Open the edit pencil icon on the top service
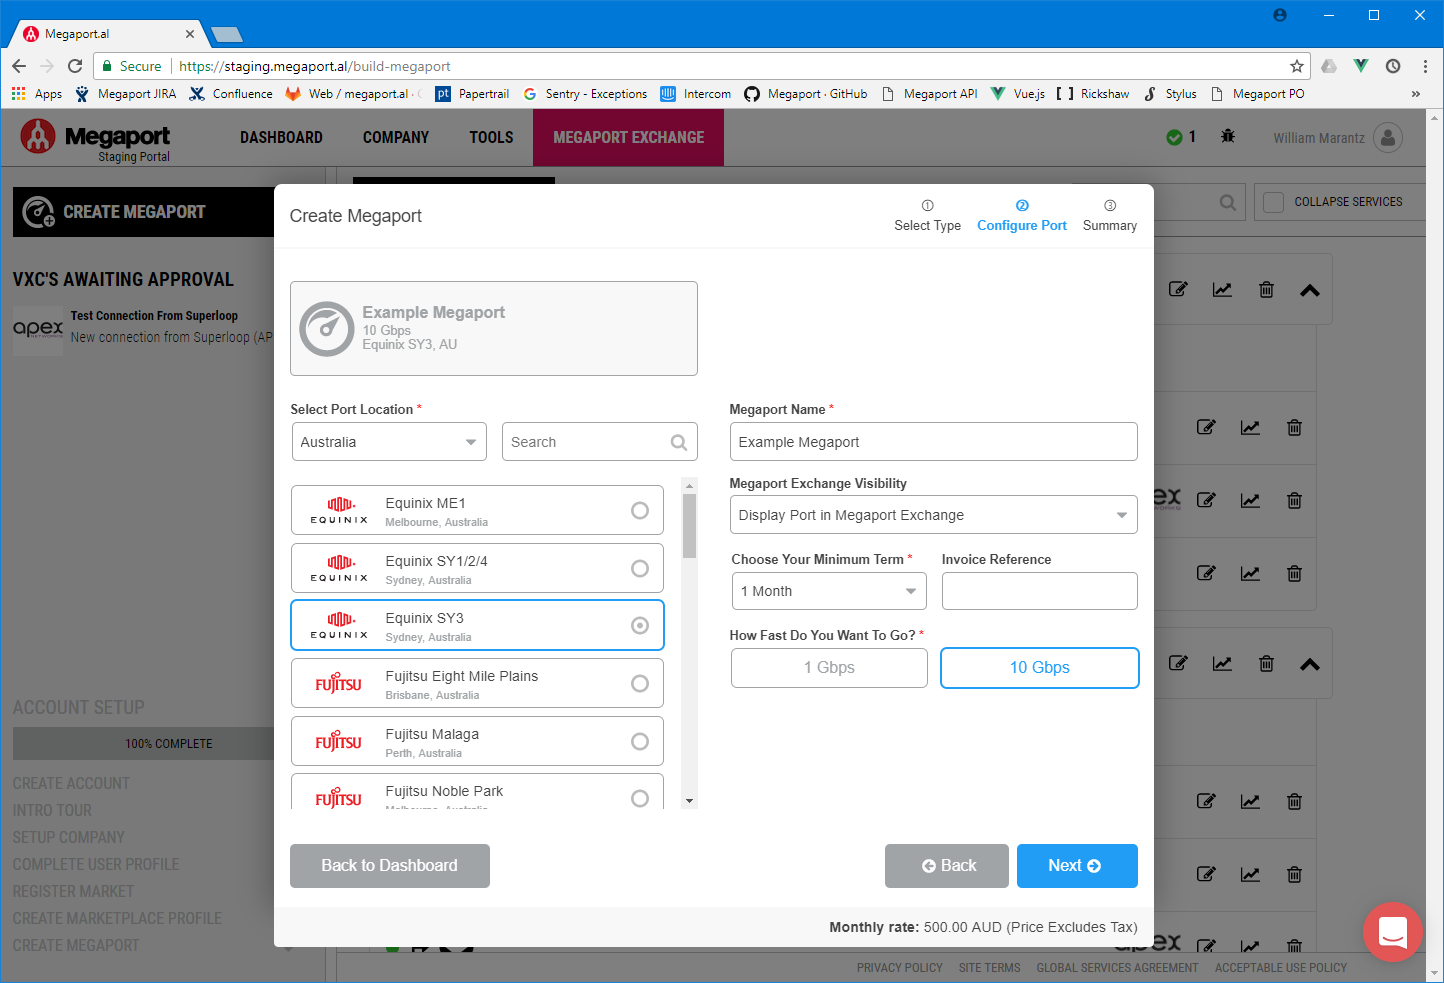Viewport: 1444px width, 983px height. [x=1178, y=289]
